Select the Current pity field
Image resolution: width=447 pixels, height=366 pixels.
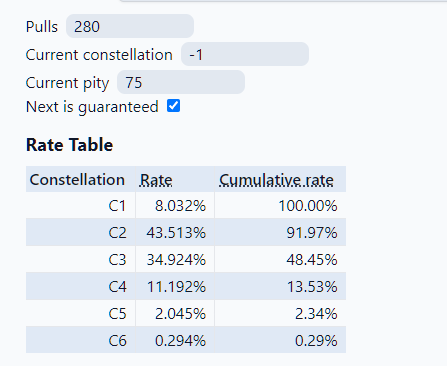(x=181, y=82)
